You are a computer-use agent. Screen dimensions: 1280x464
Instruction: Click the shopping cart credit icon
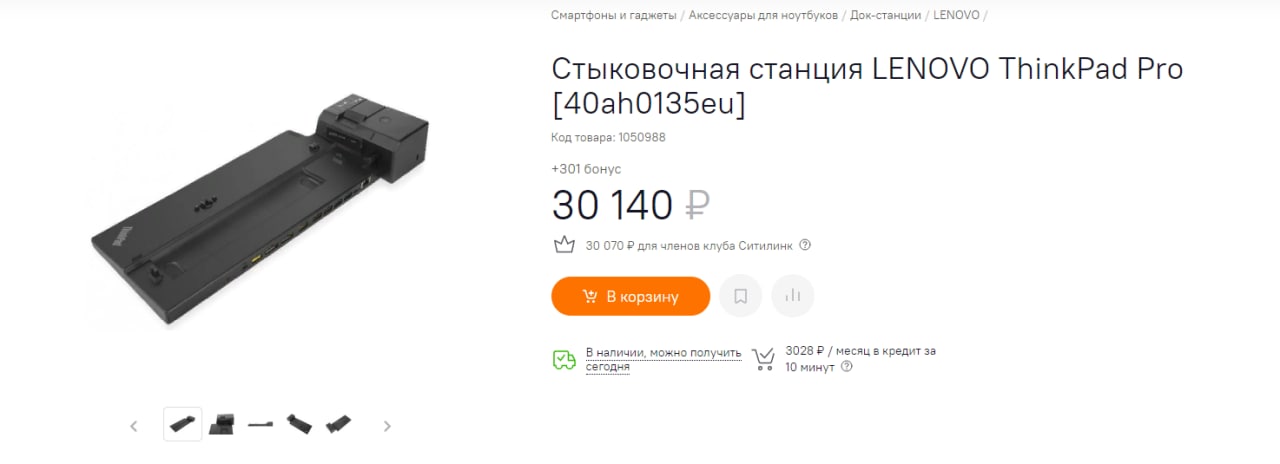pos(763,359)
